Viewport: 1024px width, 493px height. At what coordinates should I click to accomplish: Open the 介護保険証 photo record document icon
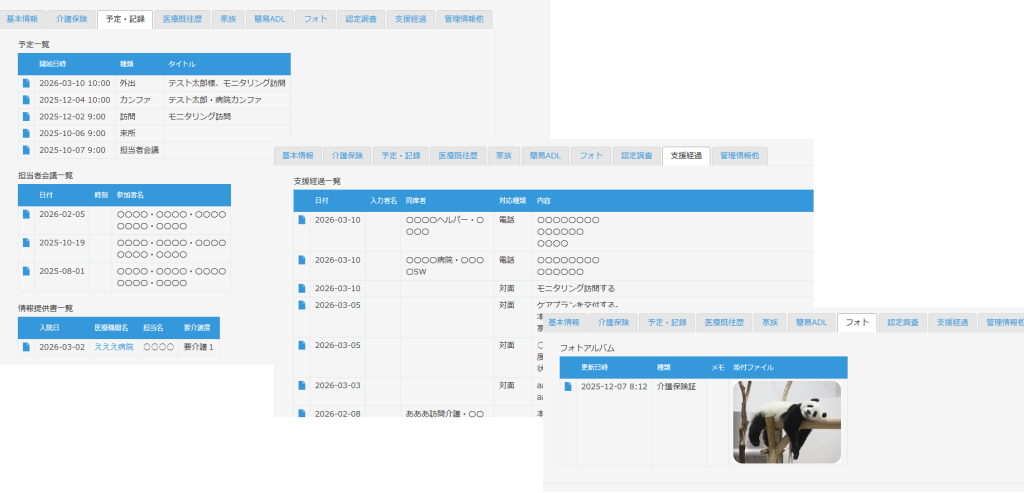tap(568, 387)
